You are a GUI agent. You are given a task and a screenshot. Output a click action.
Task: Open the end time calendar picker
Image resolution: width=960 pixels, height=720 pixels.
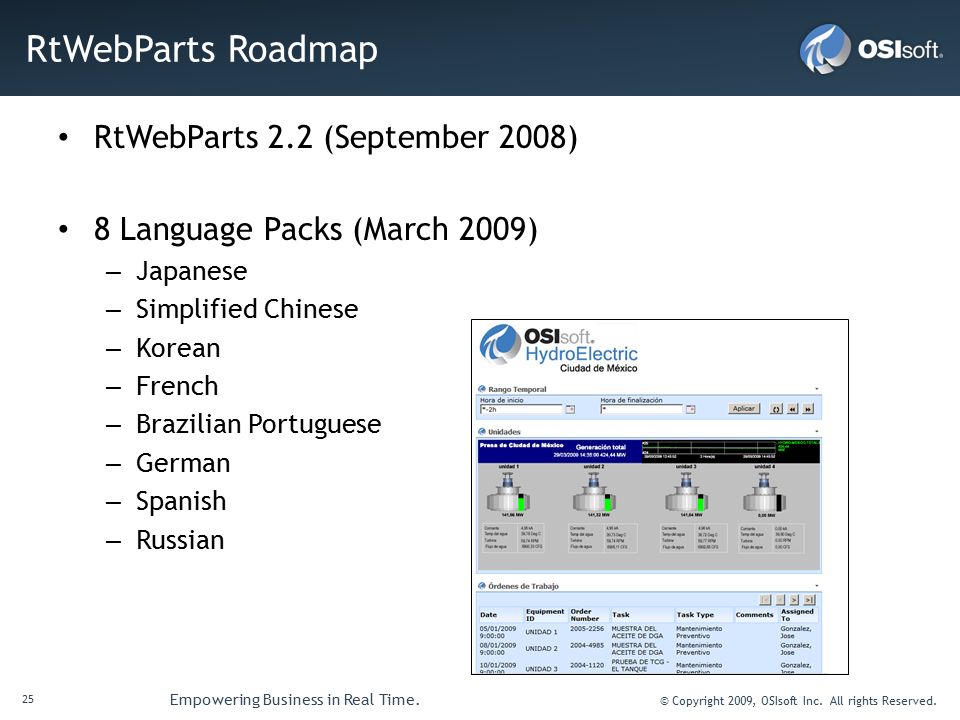coord(691,409)
